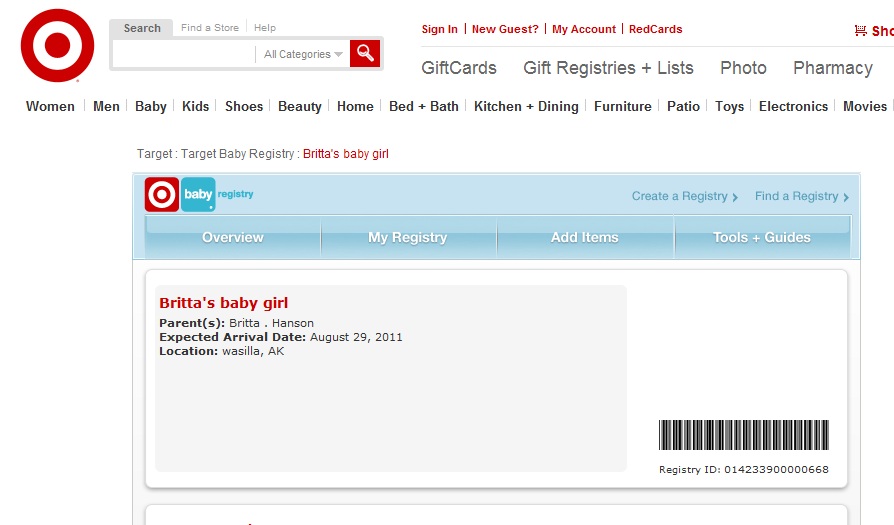Switch to the Overview tab
The height and width of the screenshot is (525, 894).
coord(233,237)
